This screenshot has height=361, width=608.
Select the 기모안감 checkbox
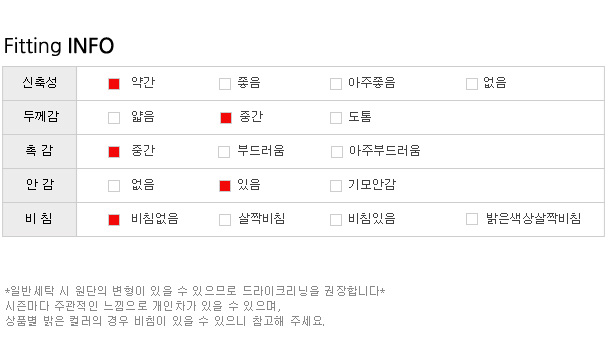pyautogui.click(x=336, y=186)
